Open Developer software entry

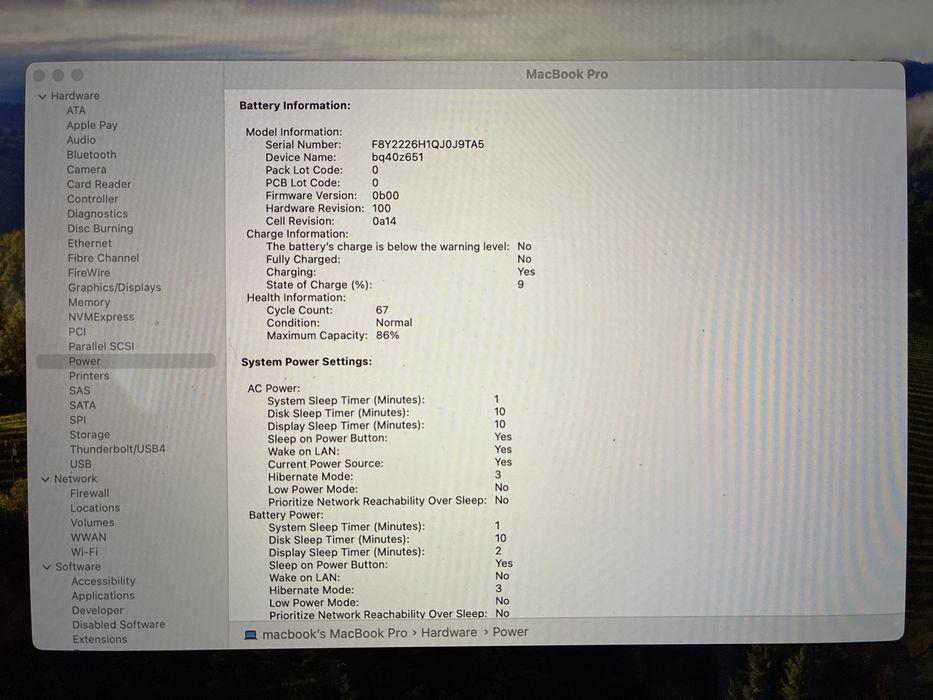(98, 611)
